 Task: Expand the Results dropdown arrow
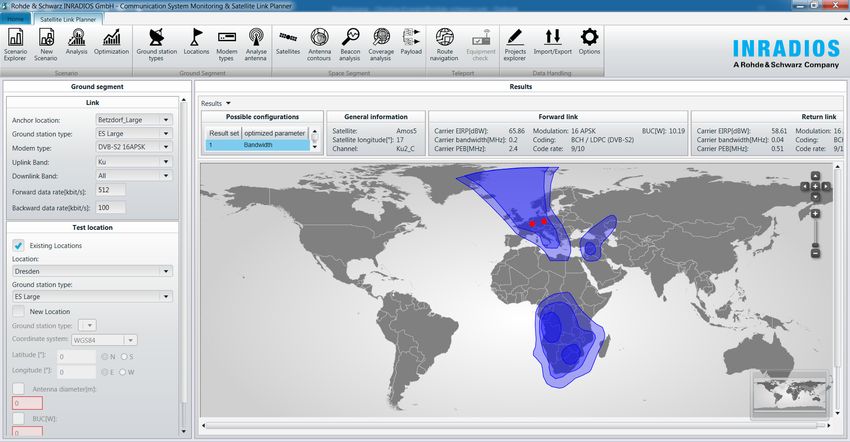tap(228, 103)
